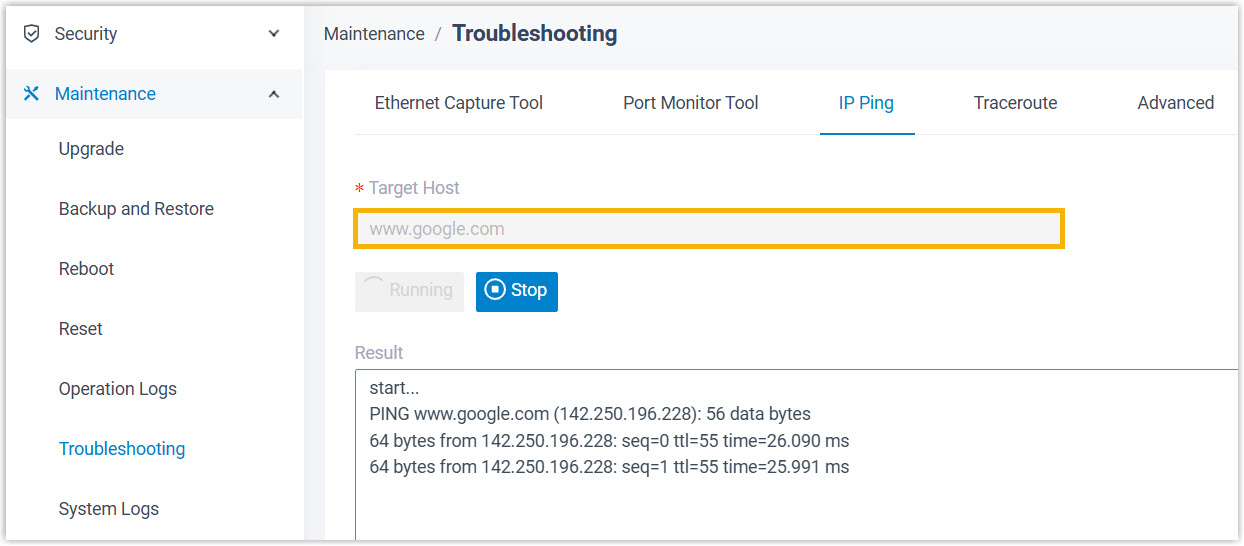Navigate to Backup and Restore
The width and height of the screenshot is (1244, 546).
(x=136, y=209)
